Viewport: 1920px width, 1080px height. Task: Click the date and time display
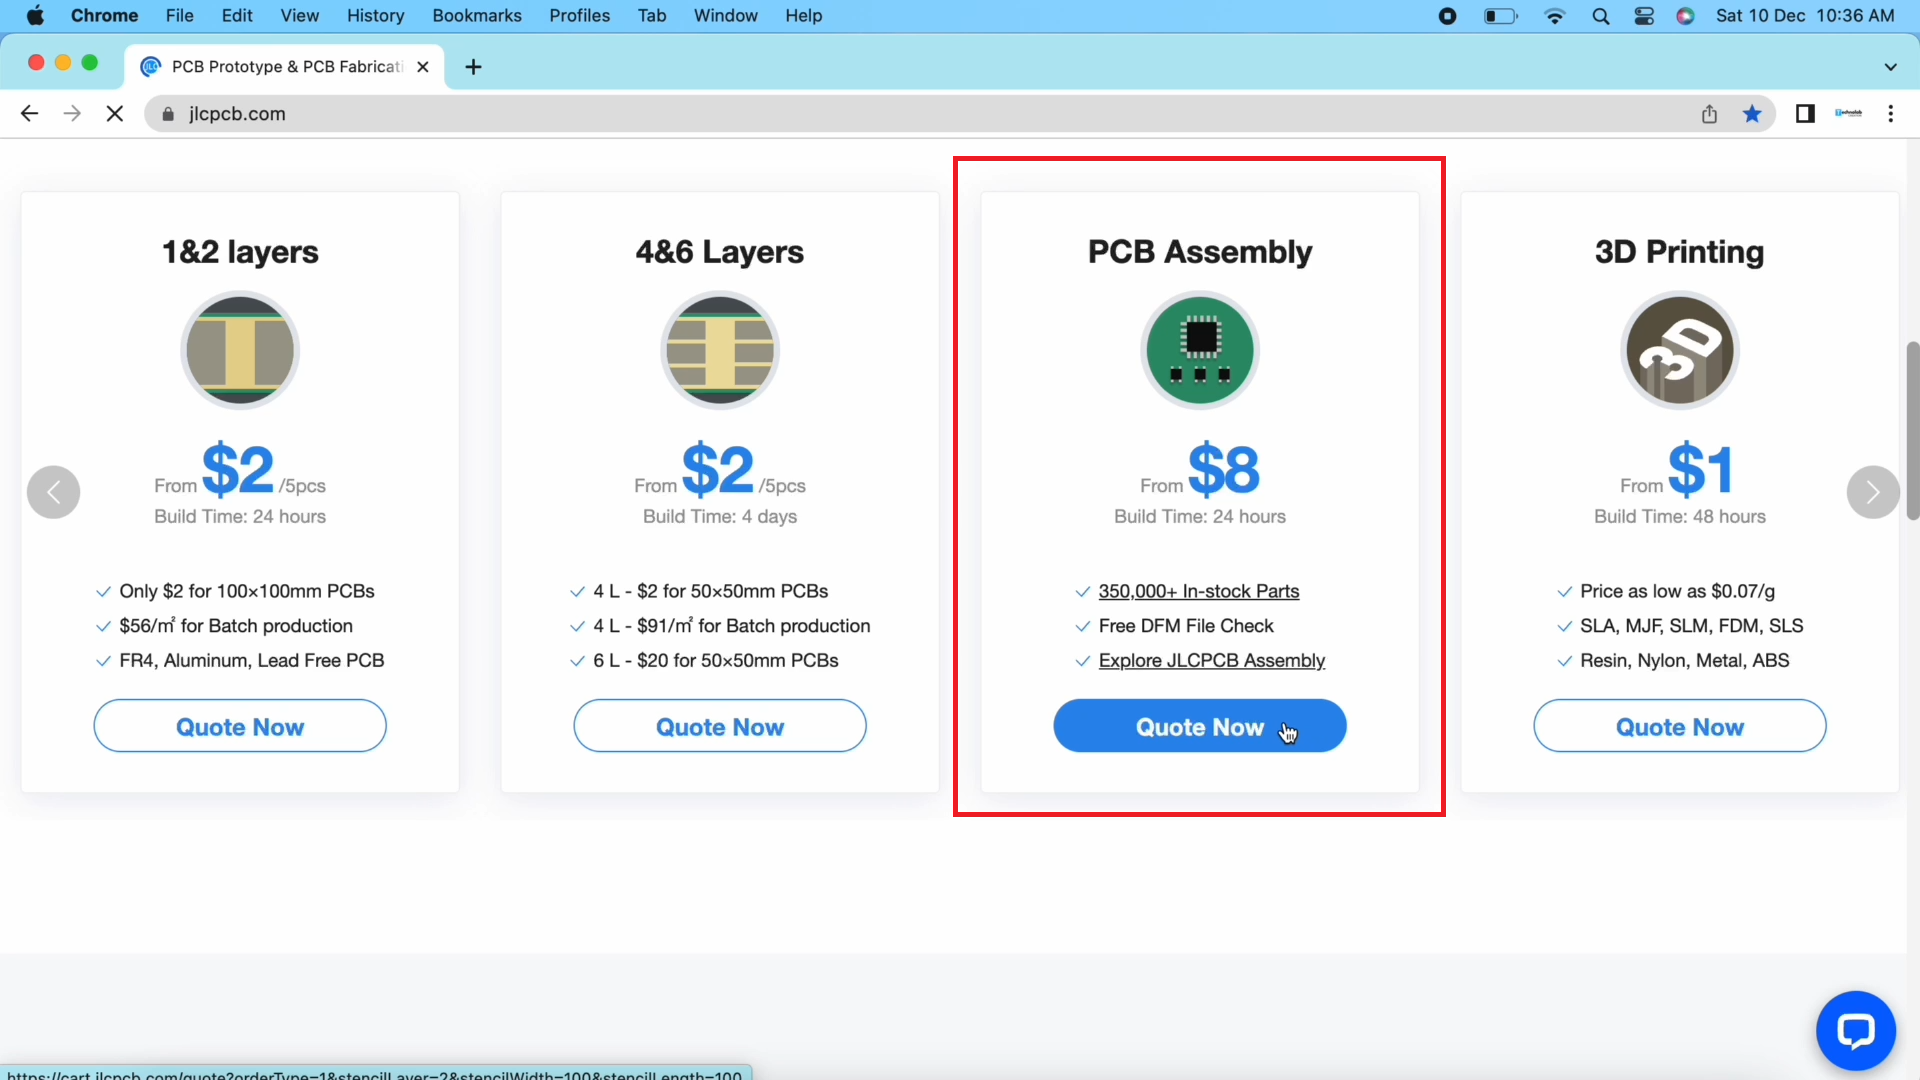[1805, 16]
